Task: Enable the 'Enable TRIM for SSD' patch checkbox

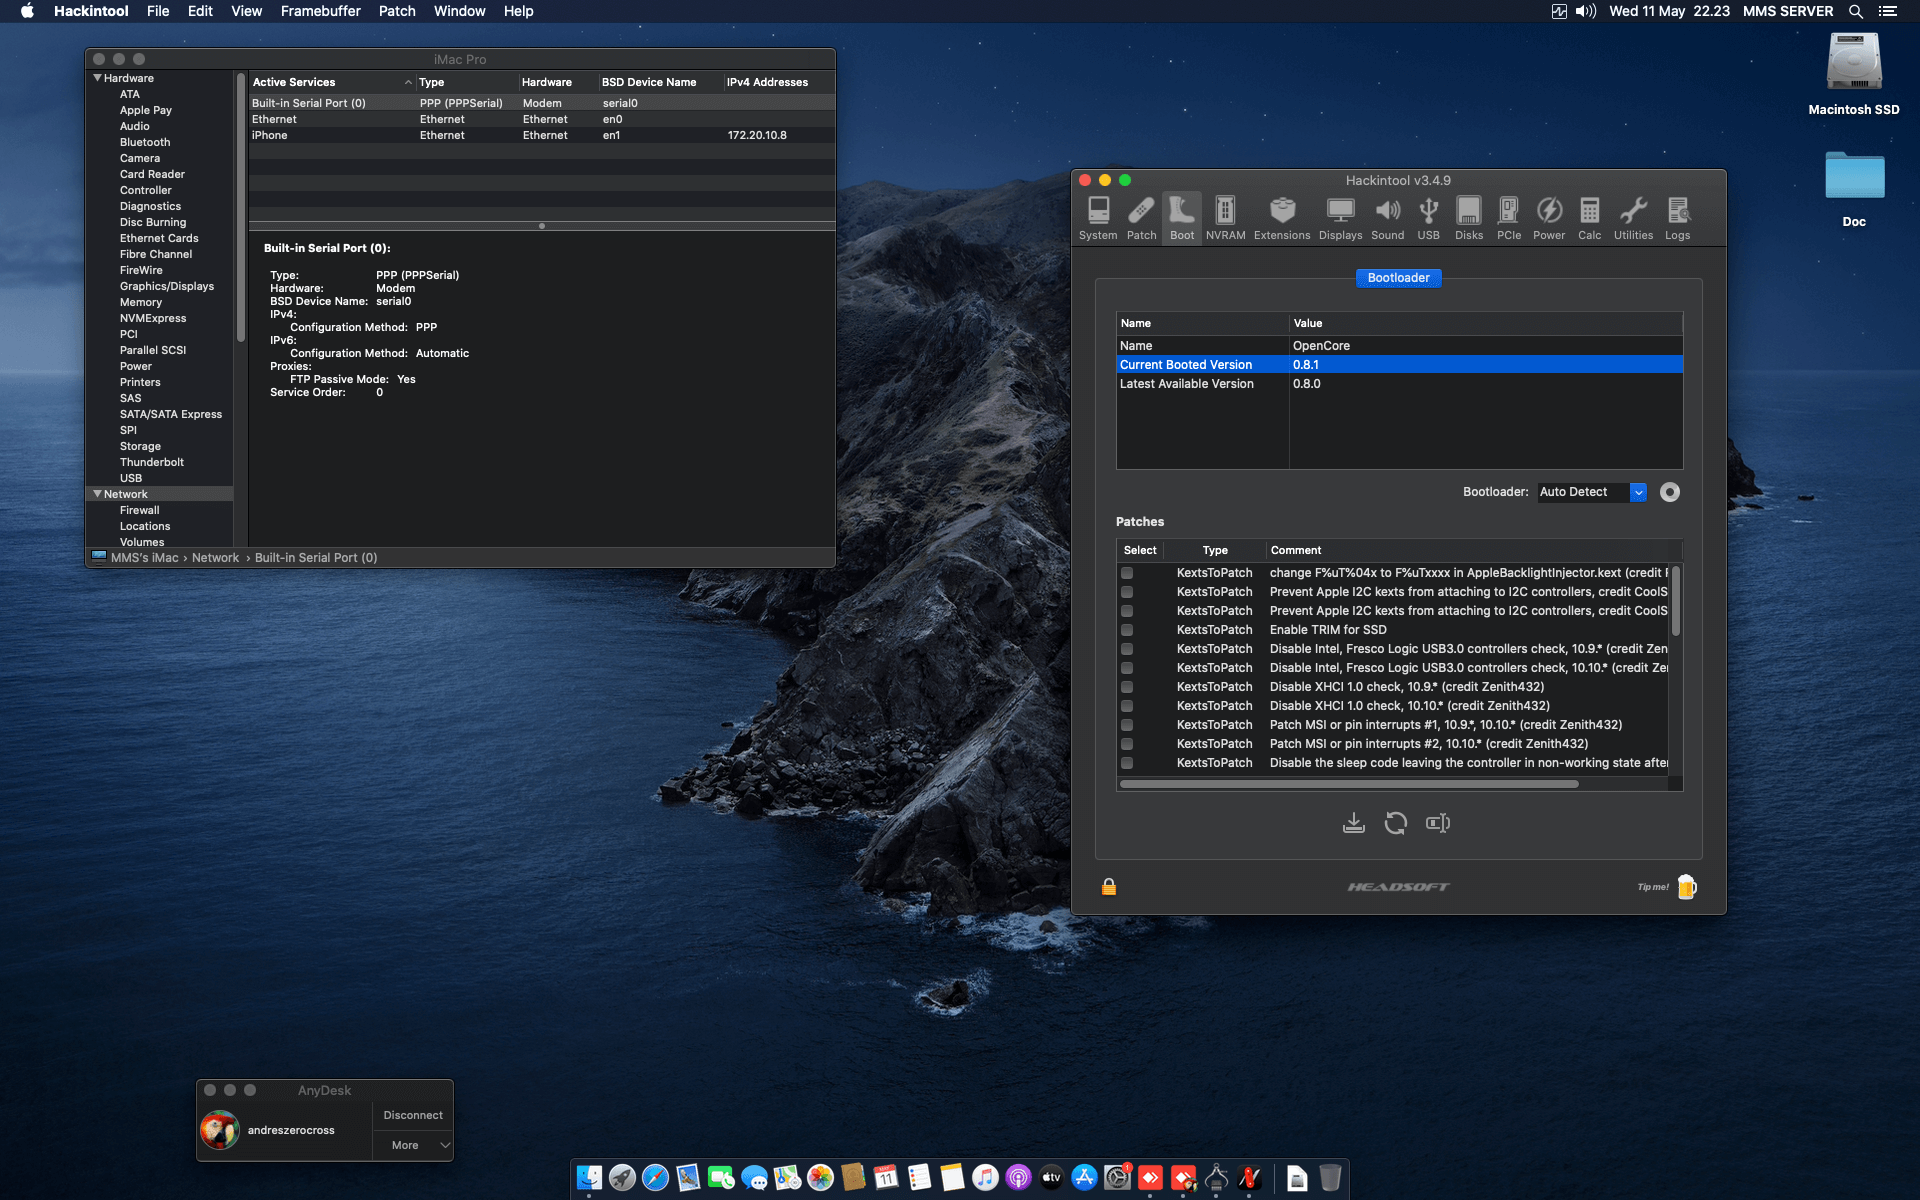Action: [x=1127, y=629]
